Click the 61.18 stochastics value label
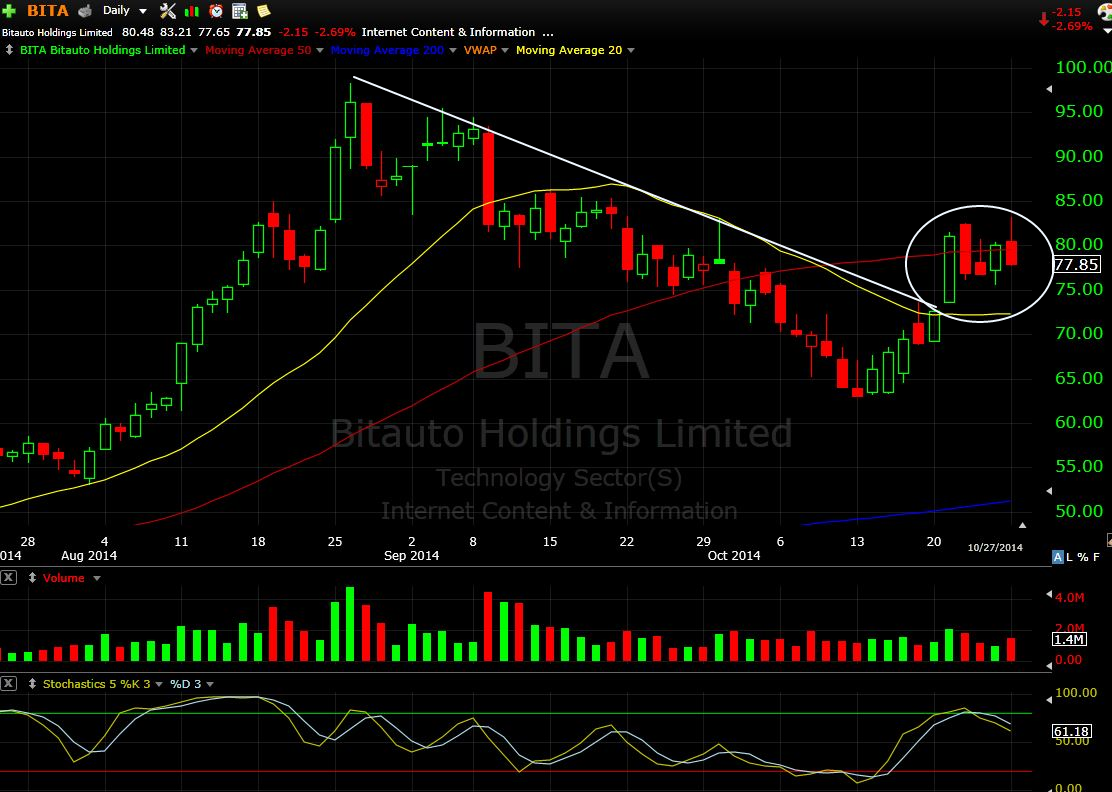Viewport: 1112px width, 792px height. (x=1070, y=731)
